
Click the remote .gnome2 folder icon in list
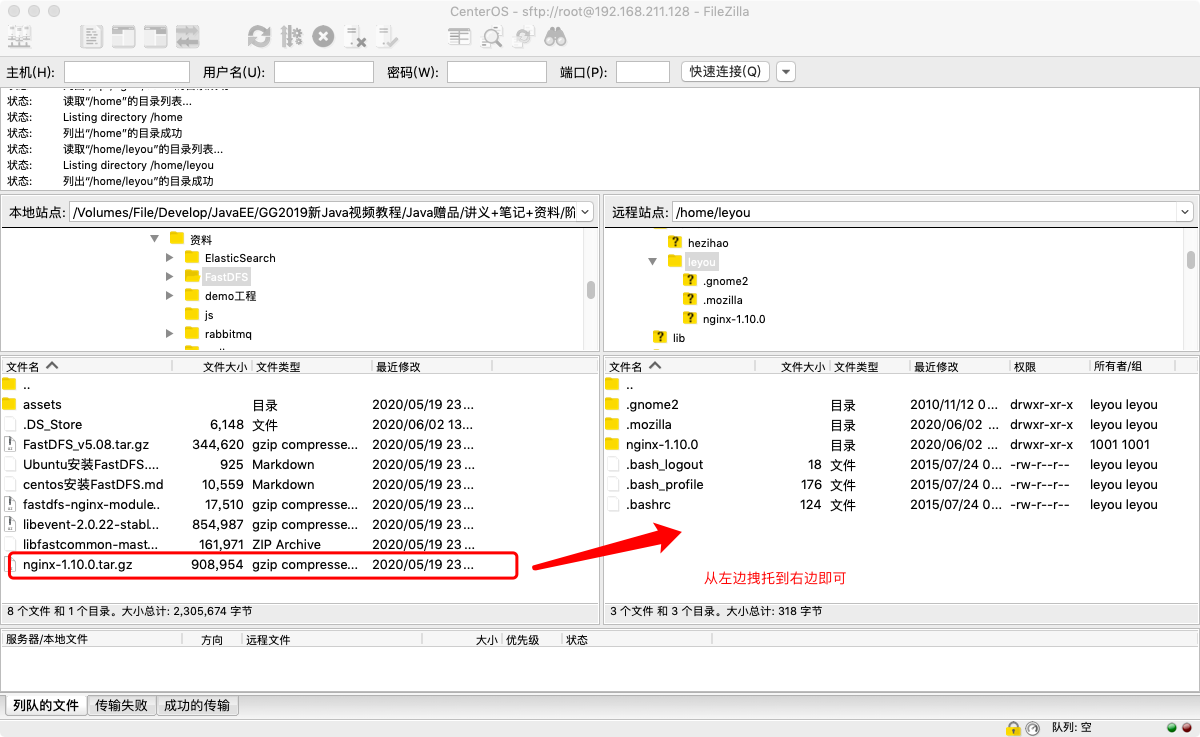tap(613, 404)
